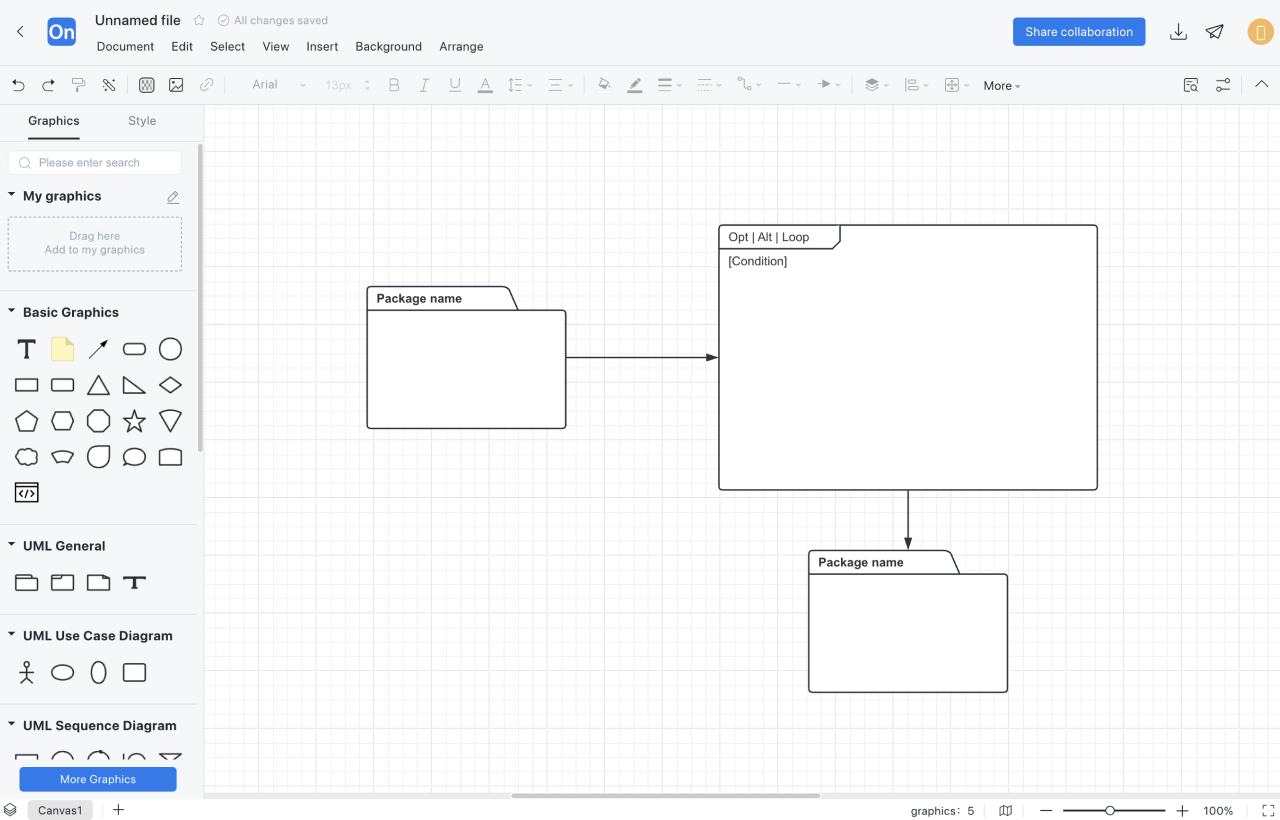Toggle fullscreen mode from the status bar
This screenshot has width=1280, height=820.
(x=1268, y=810)
